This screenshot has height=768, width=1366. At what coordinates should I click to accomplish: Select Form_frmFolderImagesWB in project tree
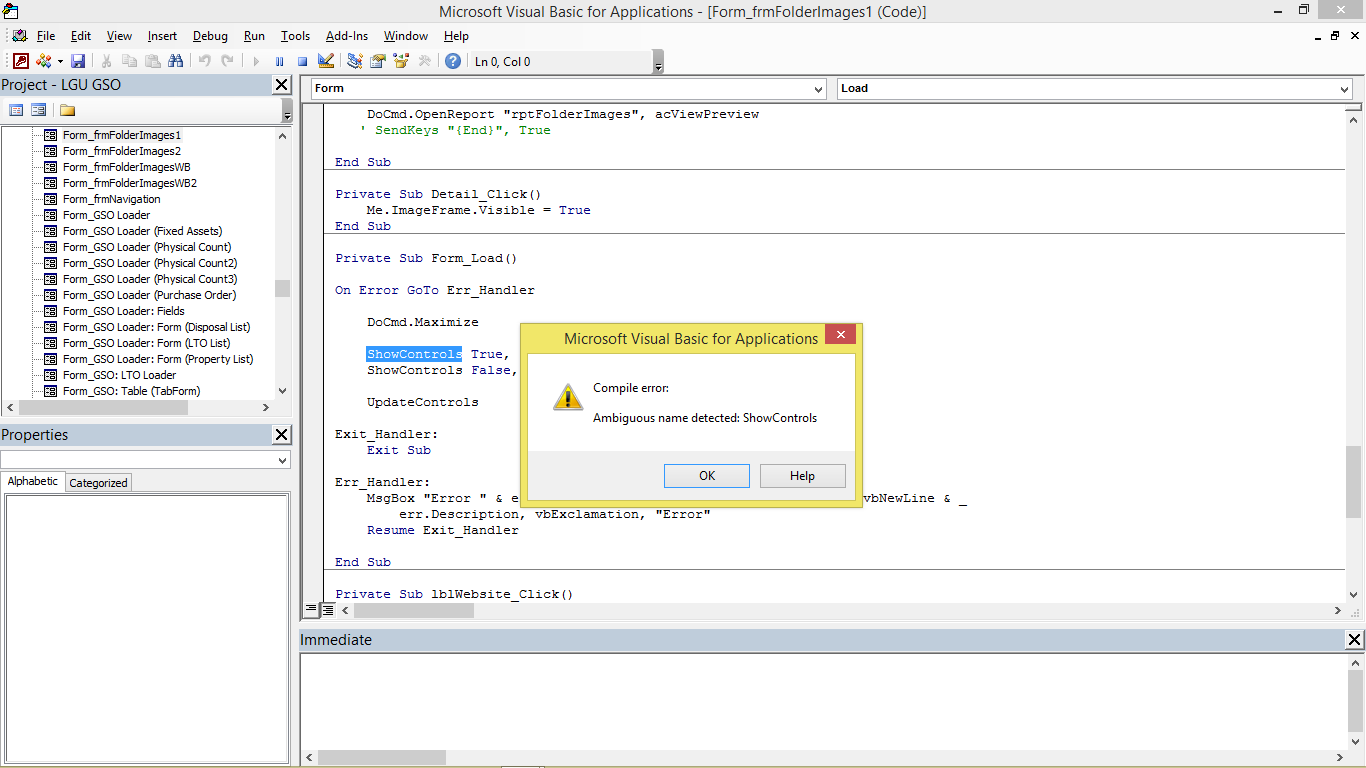pyautogui.click(x=127, y=167)
